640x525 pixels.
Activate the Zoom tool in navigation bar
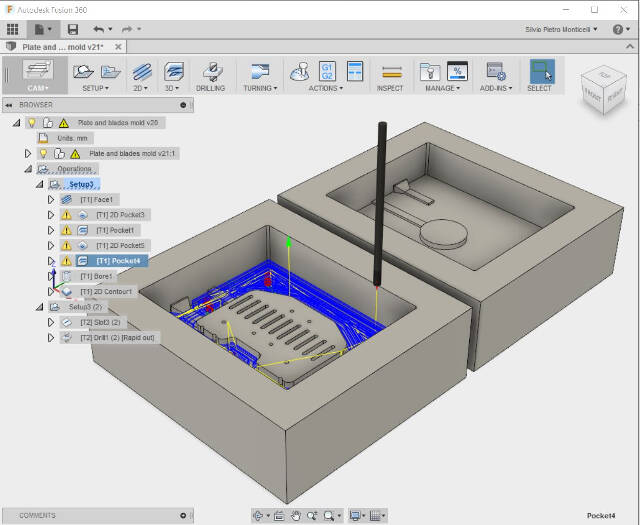click(x=312, y=516)
